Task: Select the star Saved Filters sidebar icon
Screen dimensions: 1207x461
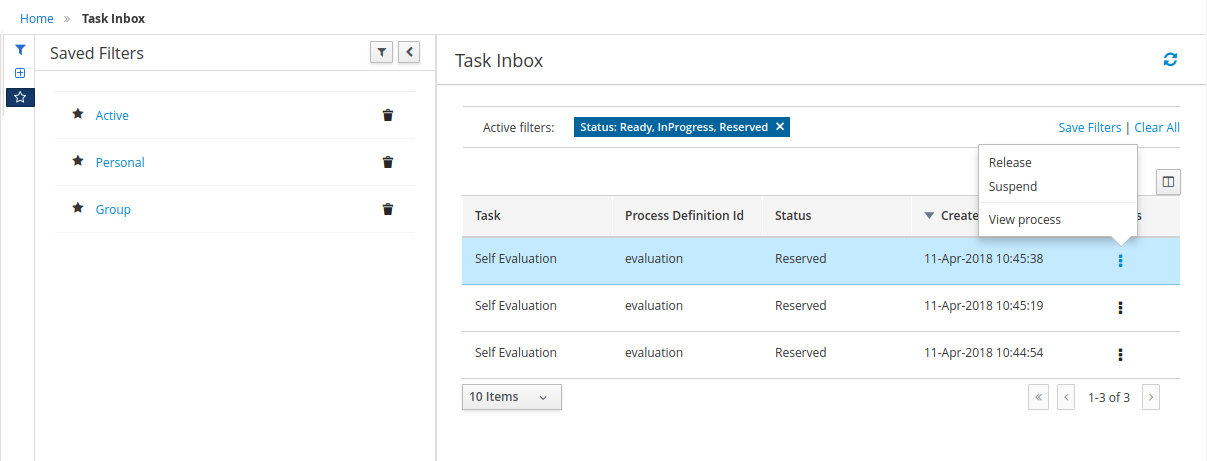Action: pos(20,97)
